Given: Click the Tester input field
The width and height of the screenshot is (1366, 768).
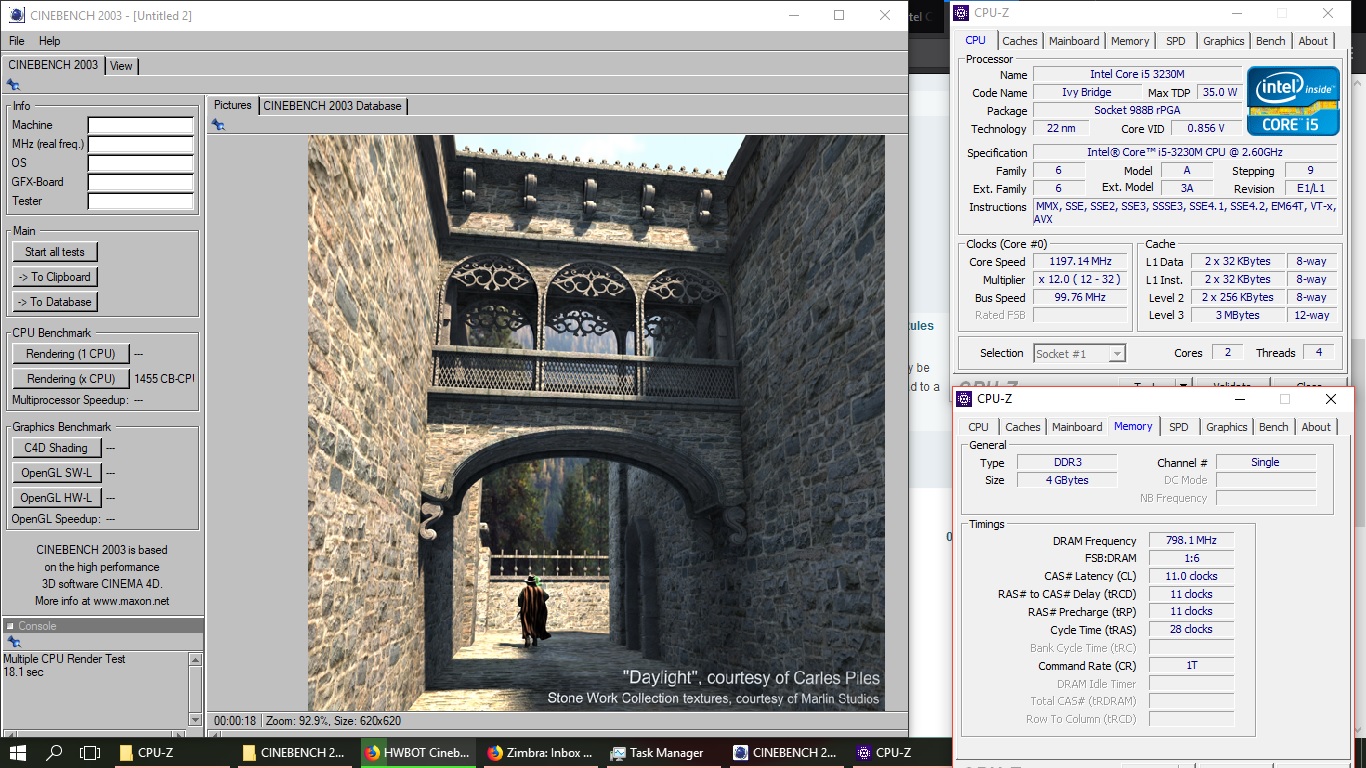Looking at the screenshot, I should tap(141, 201).
